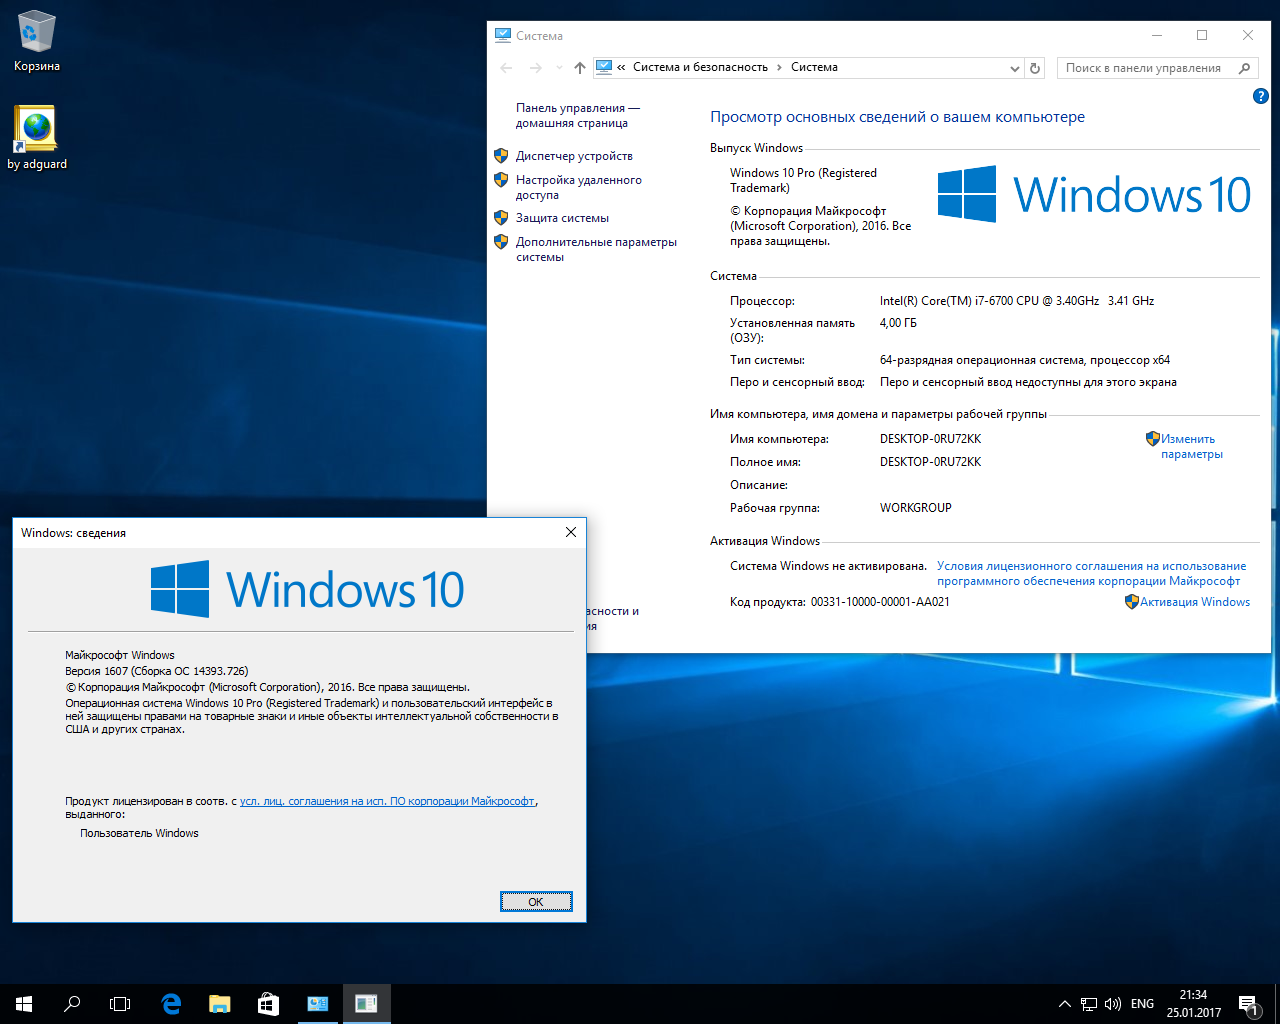
Task: Open taskbar search magnifier icon
Action: pyautogui.click(x=72, y=1004)
